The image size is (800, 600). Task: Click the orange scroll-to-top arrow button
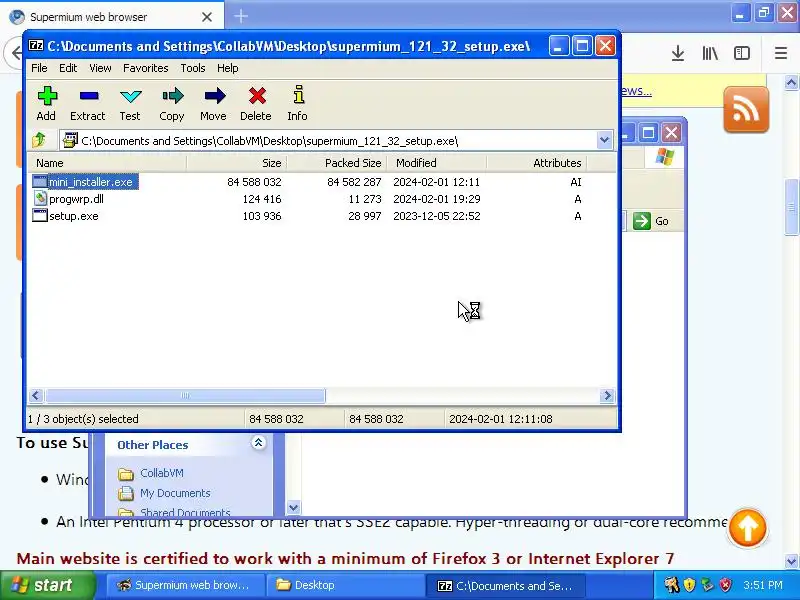point(747,528)
